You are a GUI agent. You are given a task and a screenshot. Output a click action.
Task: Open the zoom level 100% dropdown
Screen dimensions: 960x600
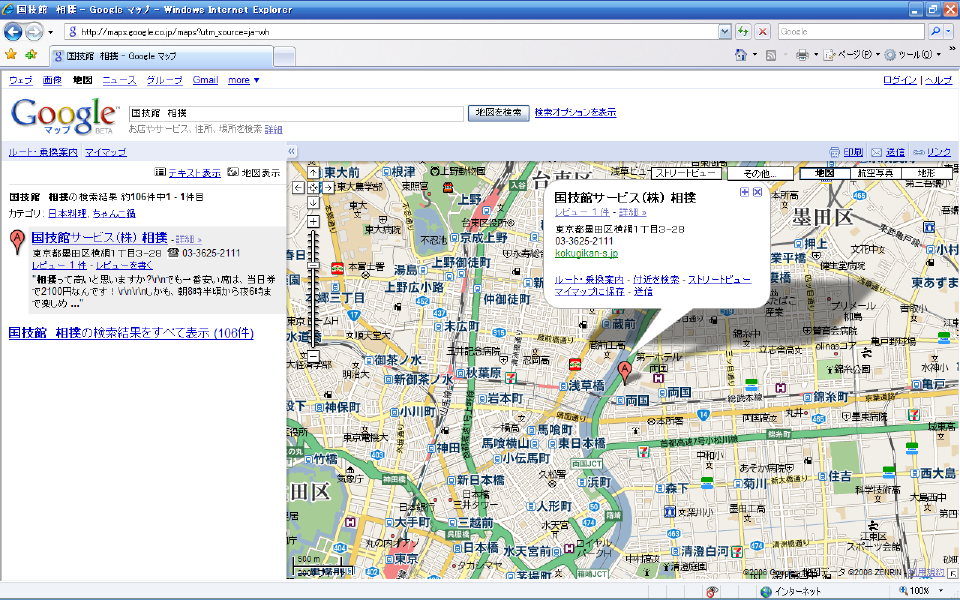tap(940, 591)
